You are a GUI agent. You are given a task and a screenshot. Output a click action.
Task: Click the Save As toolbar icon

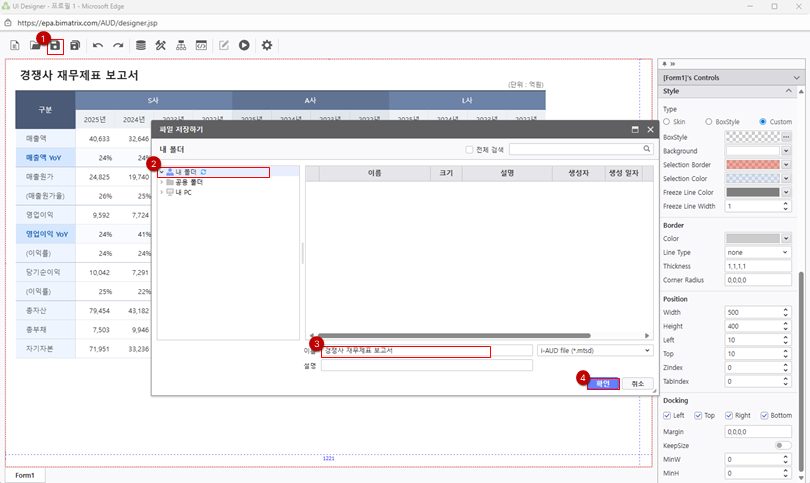(x=75, y=45)
